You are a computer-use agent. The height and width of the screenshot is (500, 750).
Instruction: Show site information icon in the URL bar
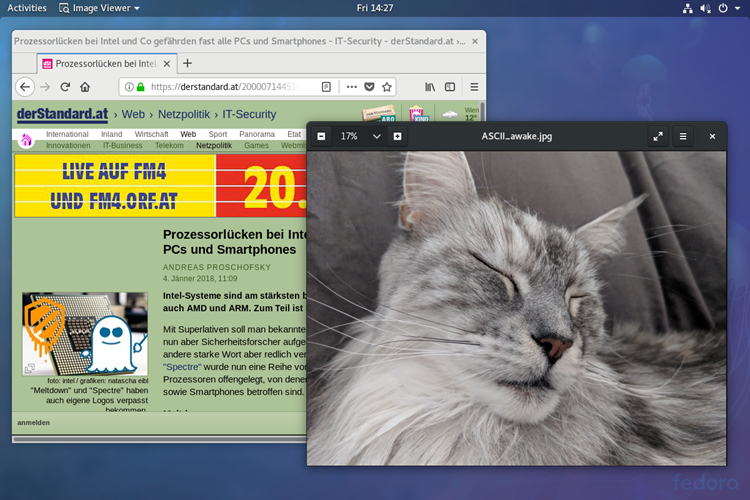pos(129,87)
